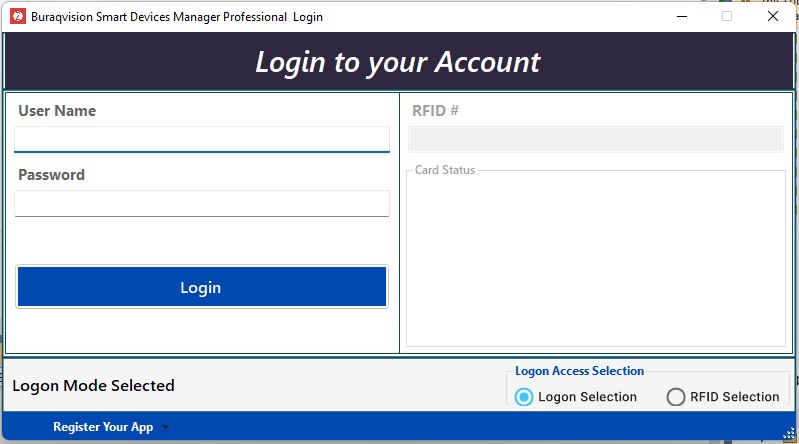The height and width of the screenshot is (444, 799).
Task: Click the Password input field
Action: click(201, 203)
